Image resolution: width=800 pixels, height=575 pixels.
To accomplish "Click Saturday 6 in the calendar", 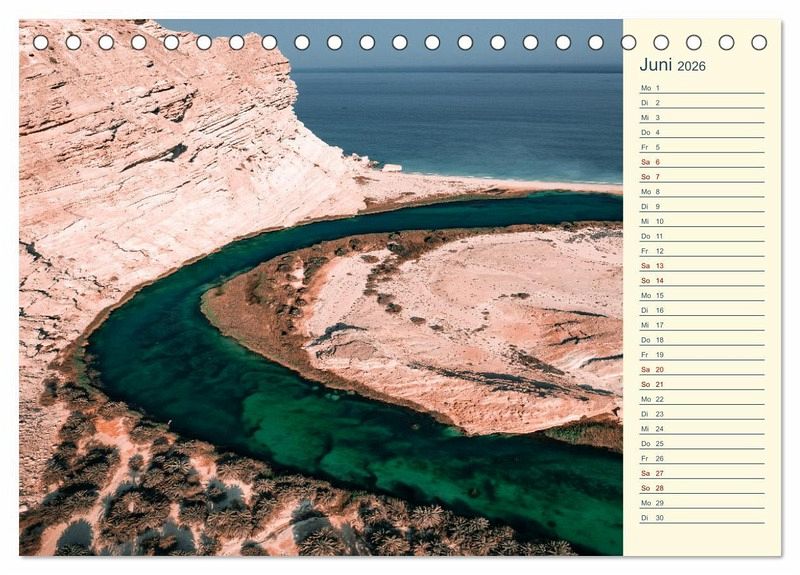I will click(x=701, y=162).
